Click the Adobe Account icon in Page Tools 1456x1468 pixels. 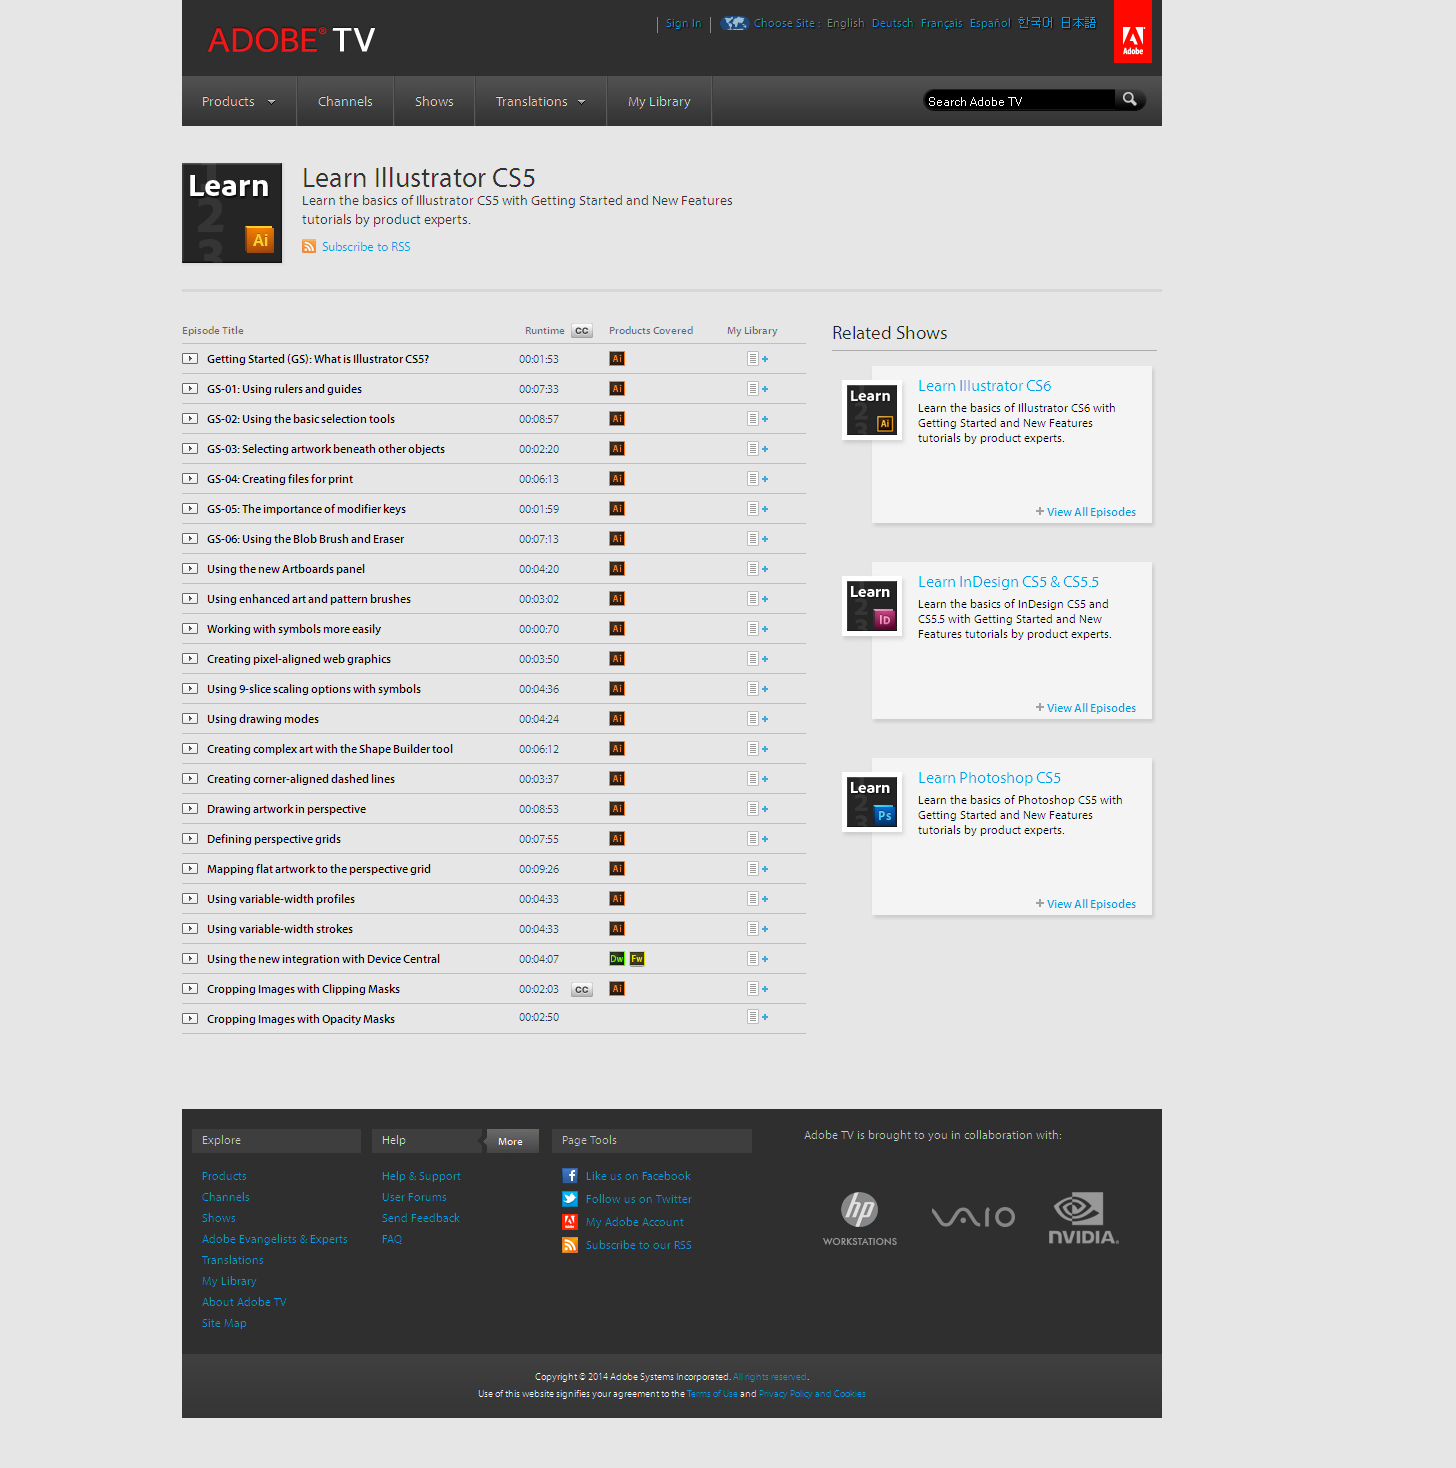pyautogui.click(x=570, y=1222)
